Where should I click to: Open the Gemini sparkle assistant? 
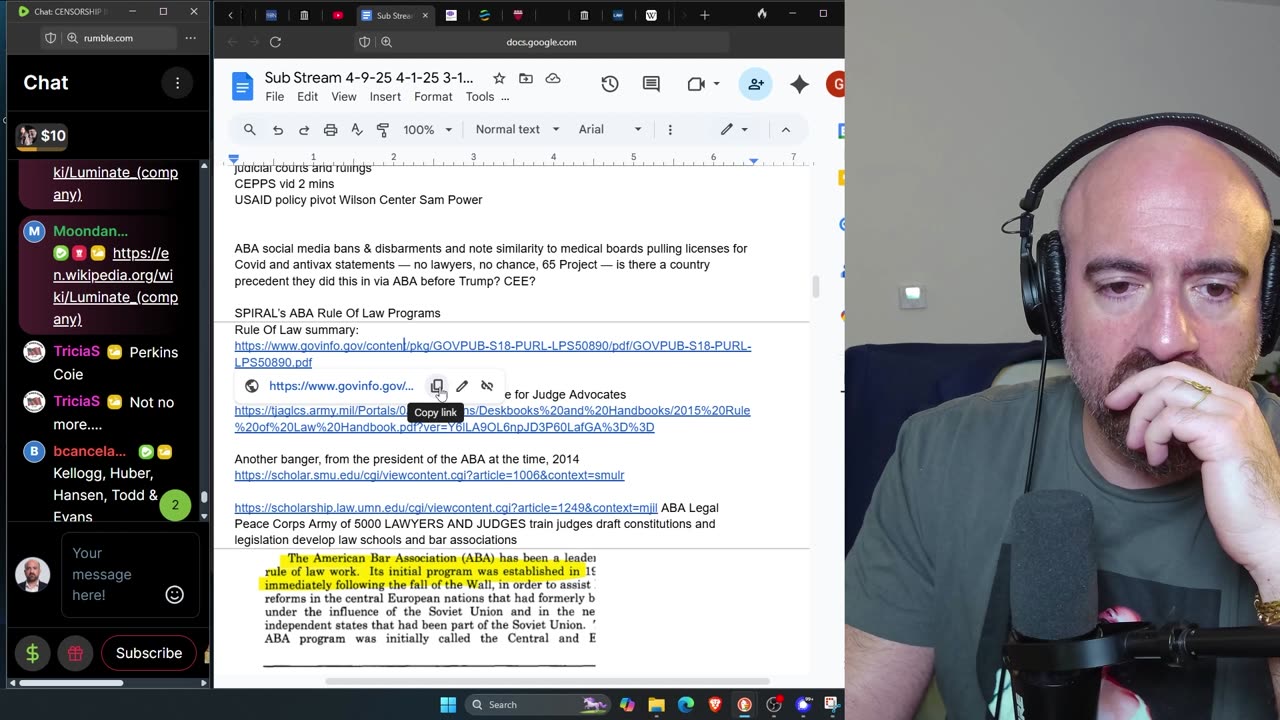pos(799,84)
